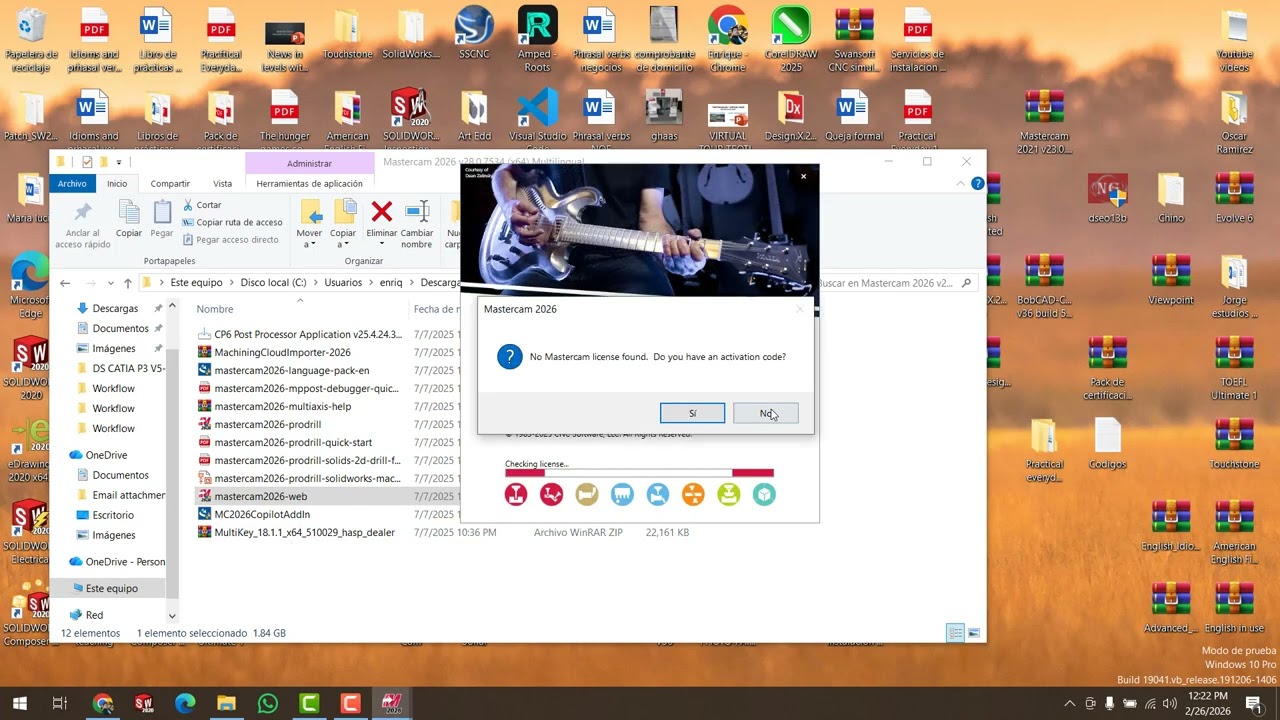Click the Visual Studio Code desktop shortcut
1280x720 pixels.
coord(537,115)
